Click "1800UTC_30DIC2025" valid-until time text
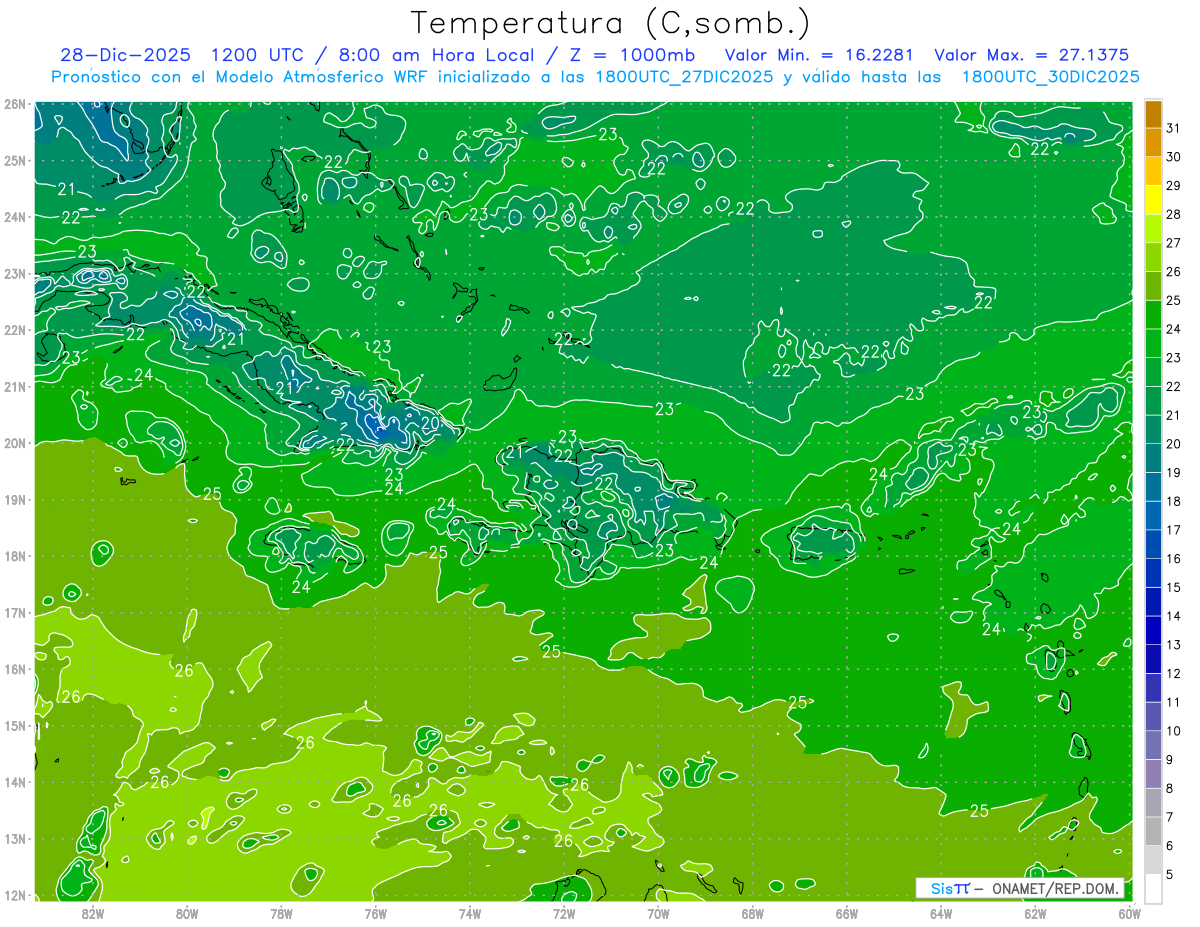 (1050, 77)
